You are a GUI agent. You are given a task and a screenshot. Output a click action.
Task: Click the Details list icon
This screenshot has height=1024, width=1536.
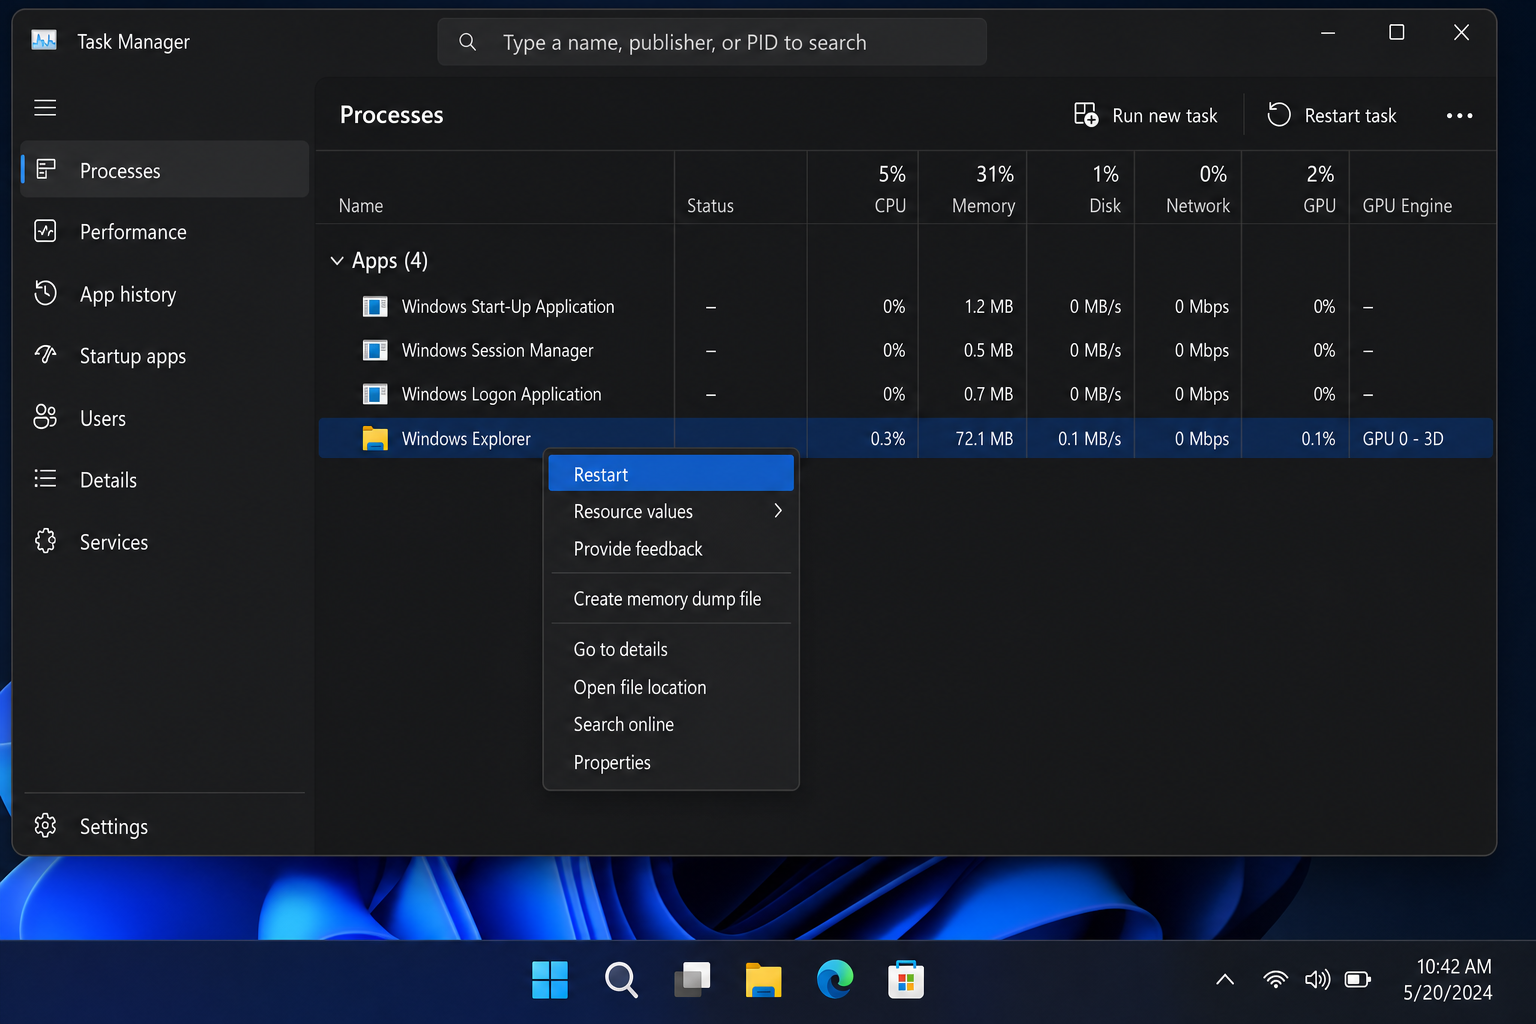pos(45,479)
